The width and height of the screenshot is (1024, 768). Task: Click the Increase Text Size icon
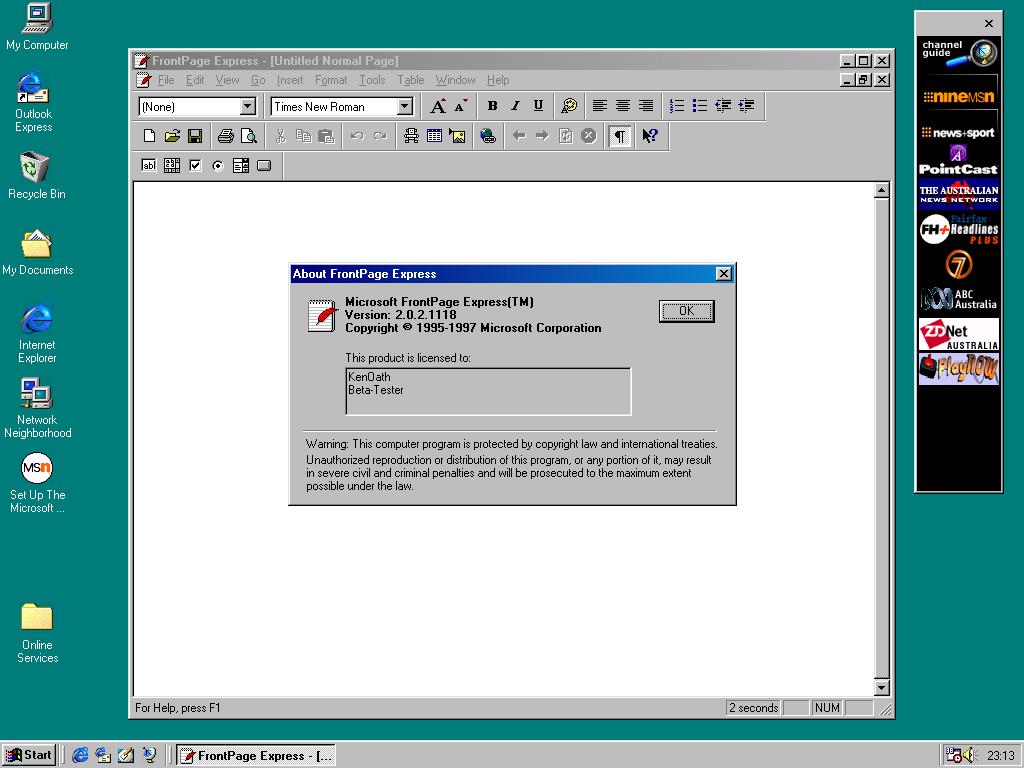438,106
